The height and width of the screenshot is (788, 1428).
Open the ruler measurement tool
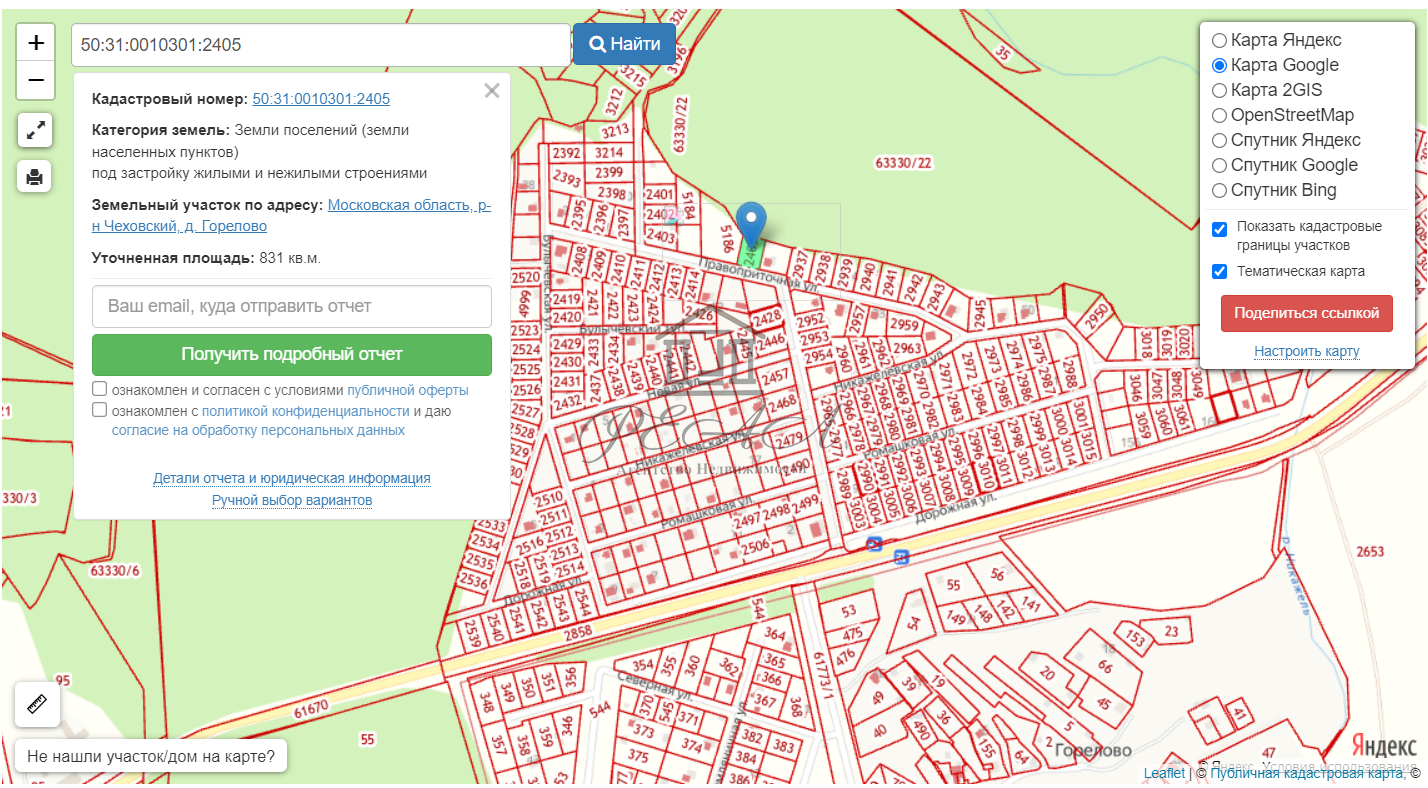pyautogui.click(x=38, y=705)
